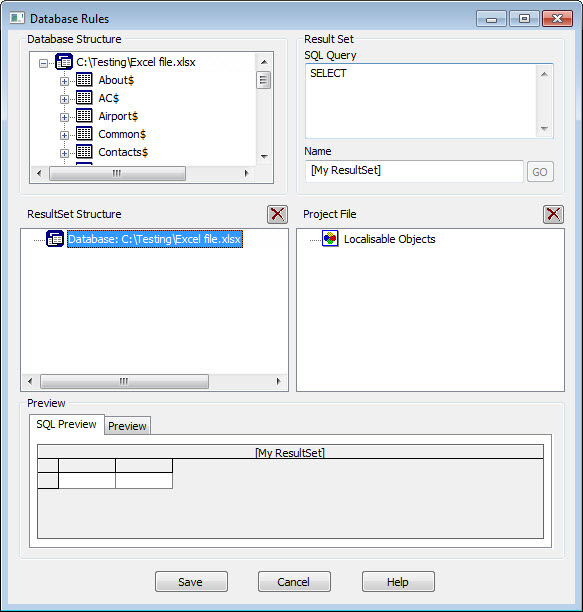
Task: Expand the About$ table node
Action: (64, 81)
